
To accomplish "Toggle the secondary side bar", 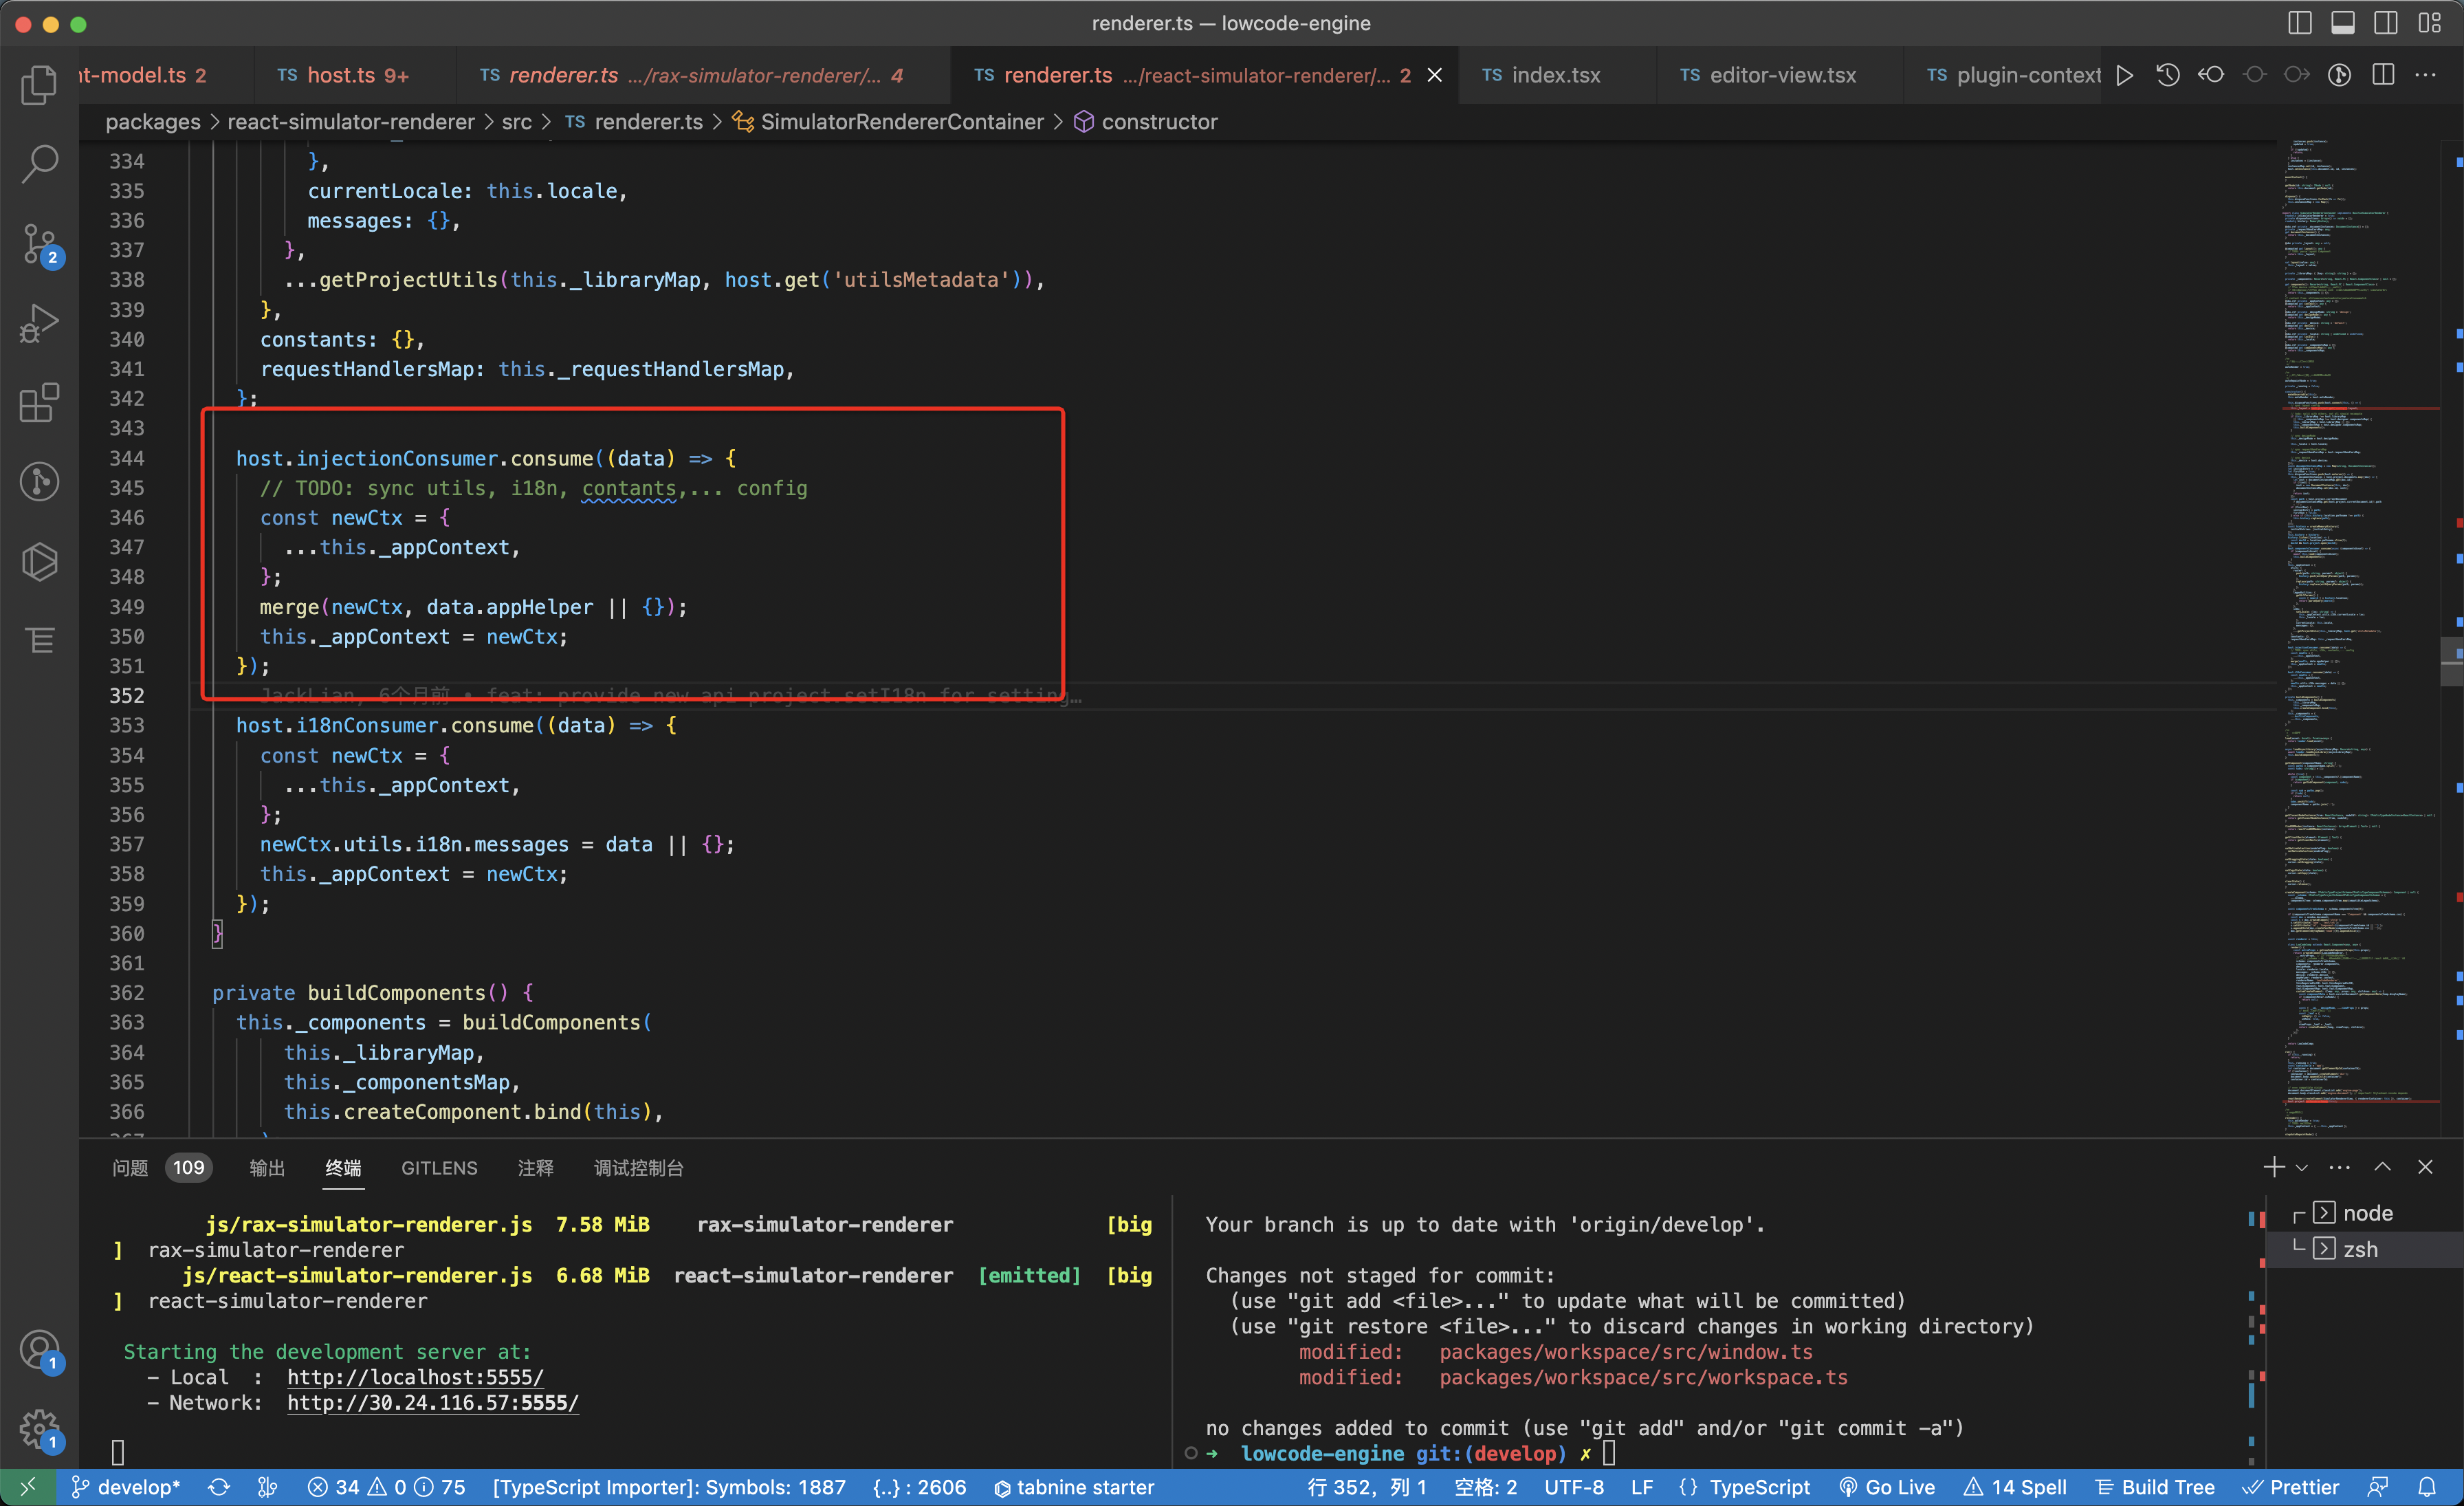I will point(2387,22).
